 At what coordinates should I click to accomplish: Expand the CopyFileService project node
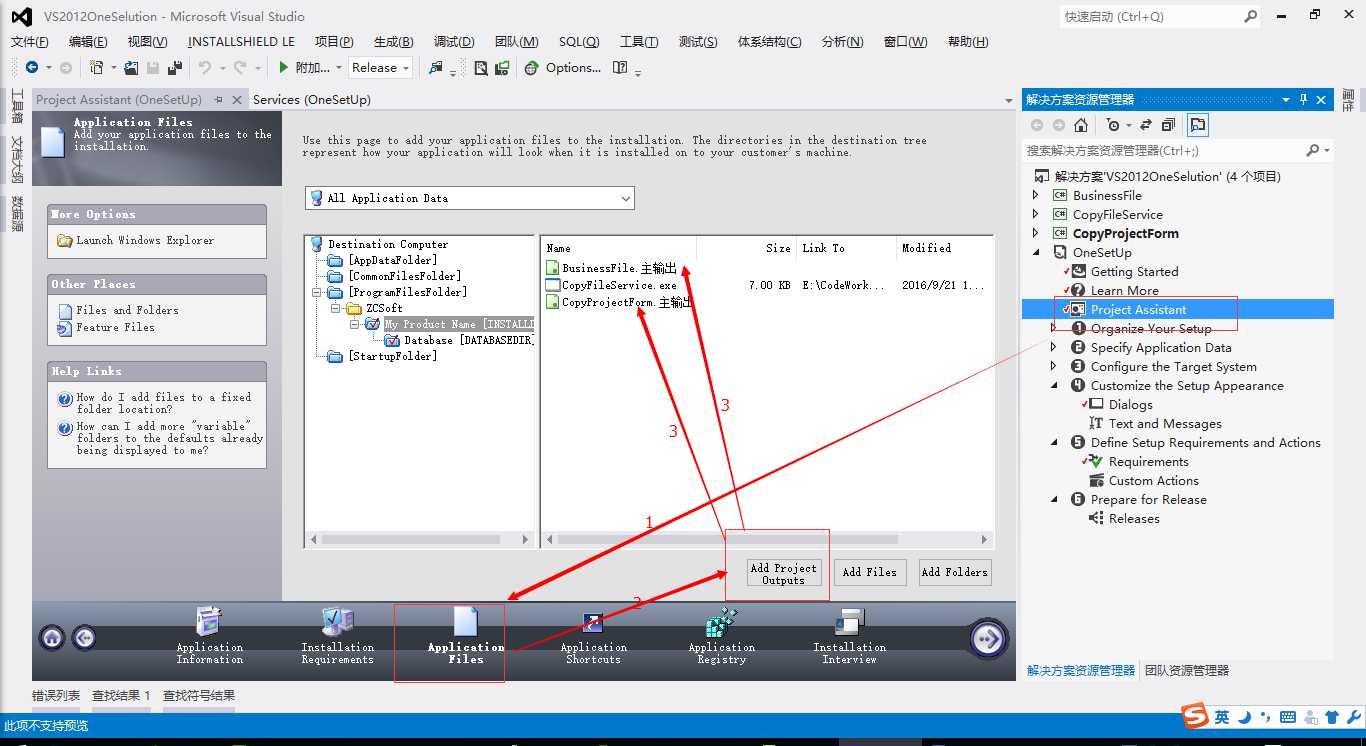1036,214
